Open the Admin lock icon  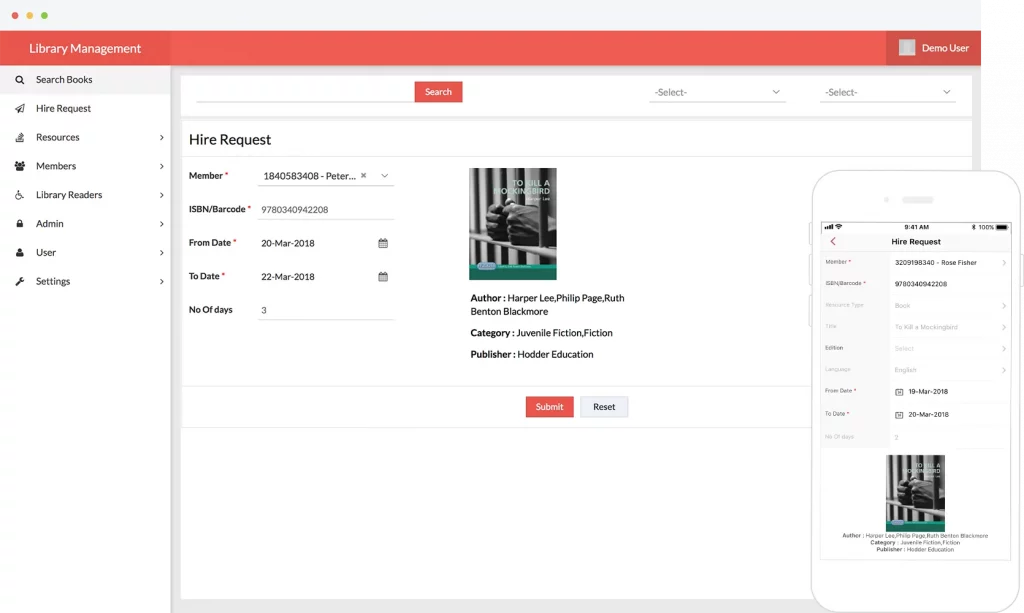click(x=21, y=223)
